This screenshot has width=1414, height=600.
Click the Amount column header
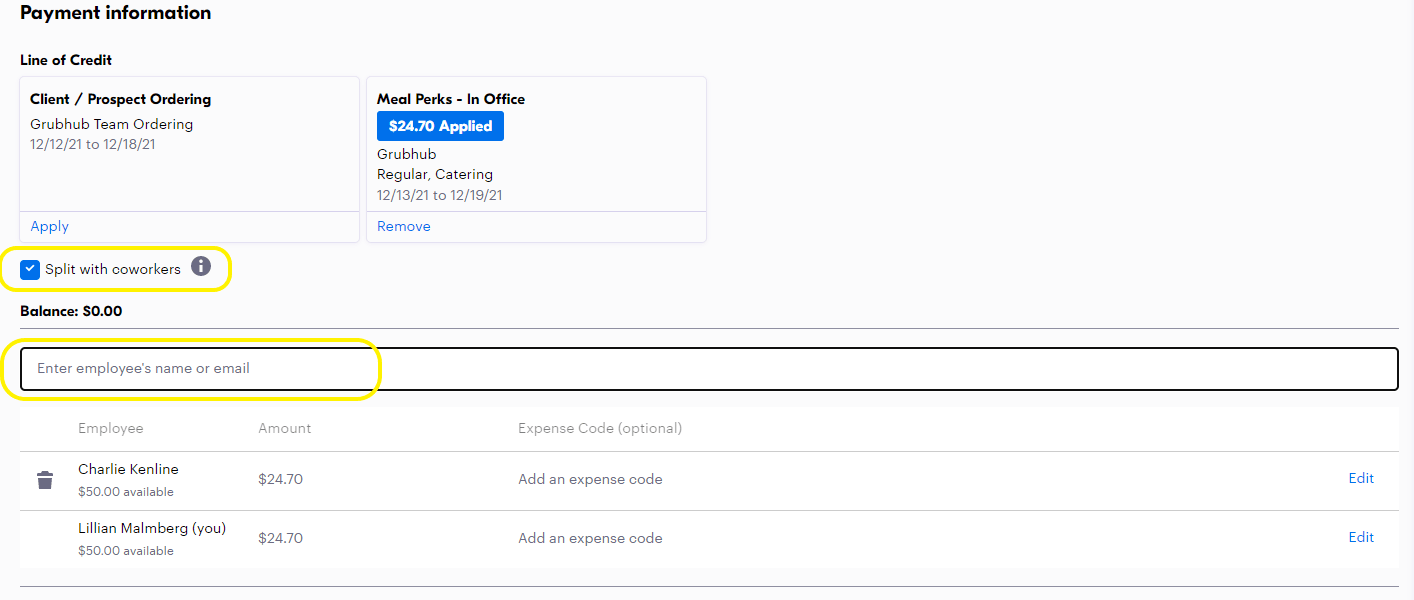284,429
